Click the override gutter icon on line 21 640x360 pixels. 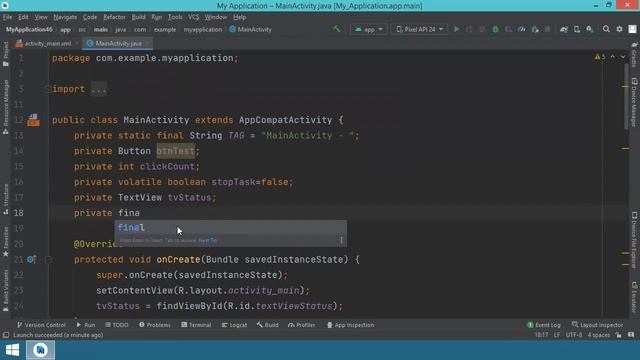coord(31,259)
